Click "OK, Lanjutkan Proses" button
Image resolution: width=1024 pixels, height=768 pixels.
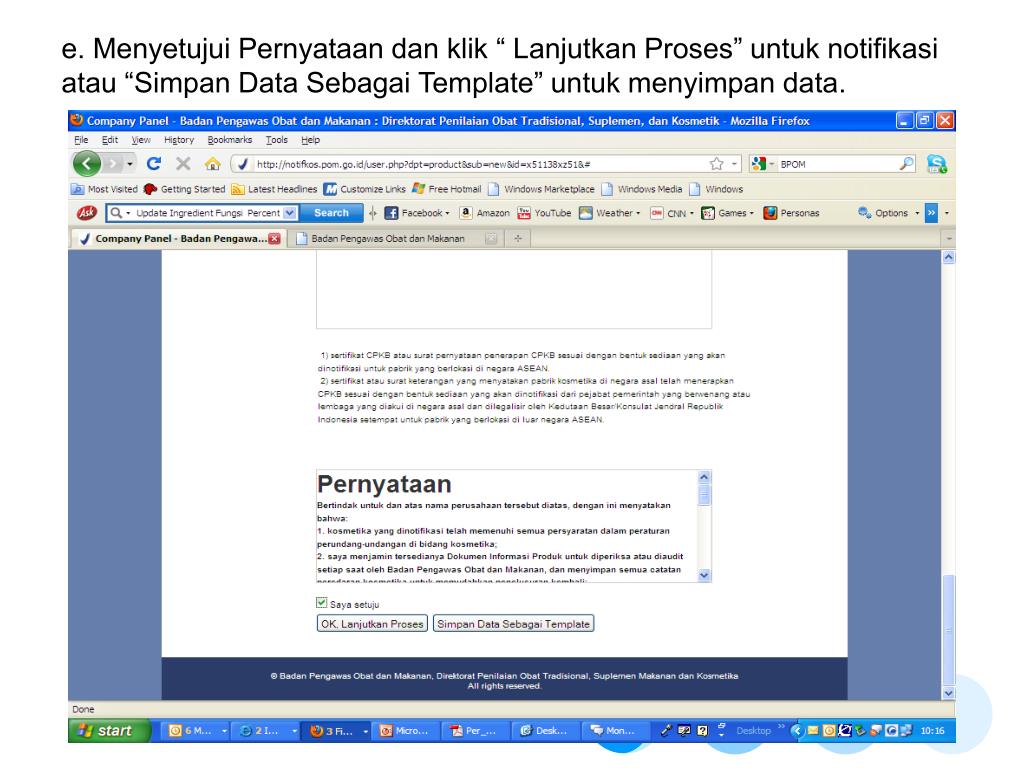[x=372, y=624]
